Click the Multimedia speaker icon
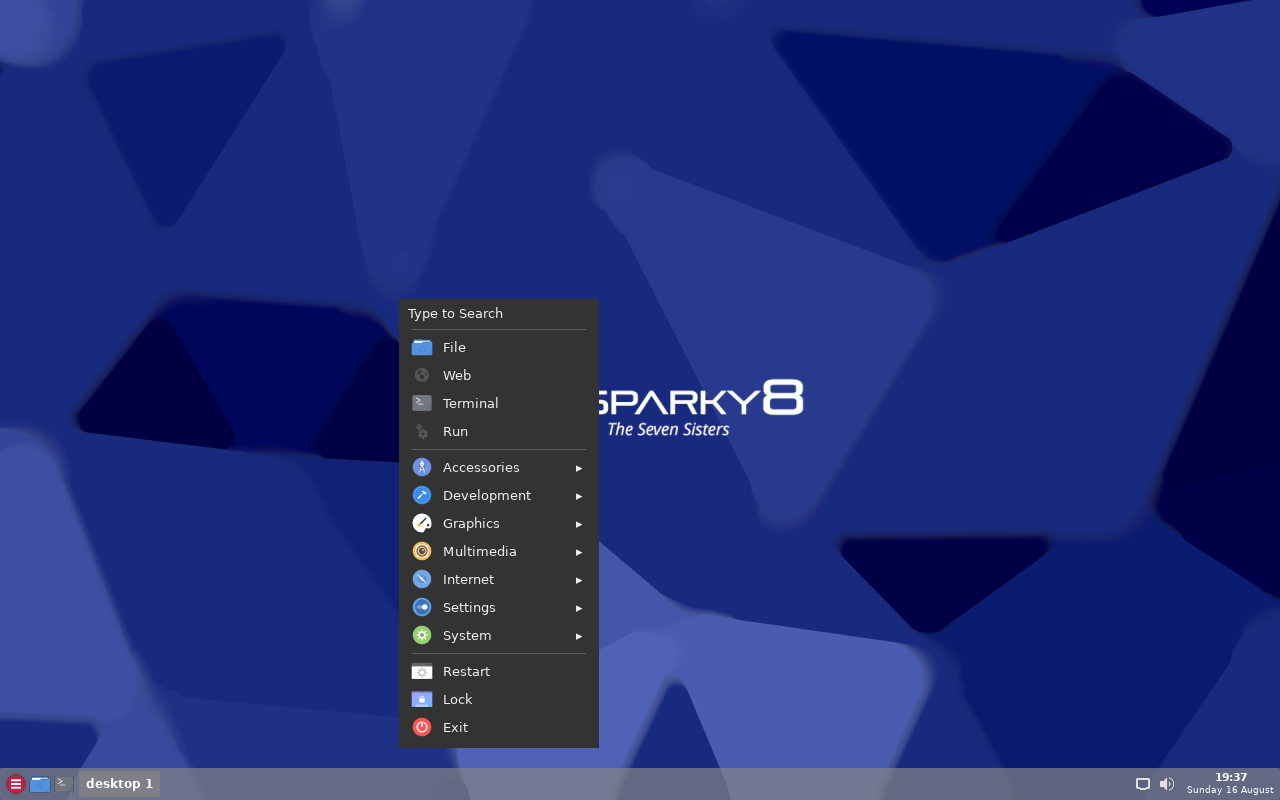1280x800 pixels. tap(422, 551)
